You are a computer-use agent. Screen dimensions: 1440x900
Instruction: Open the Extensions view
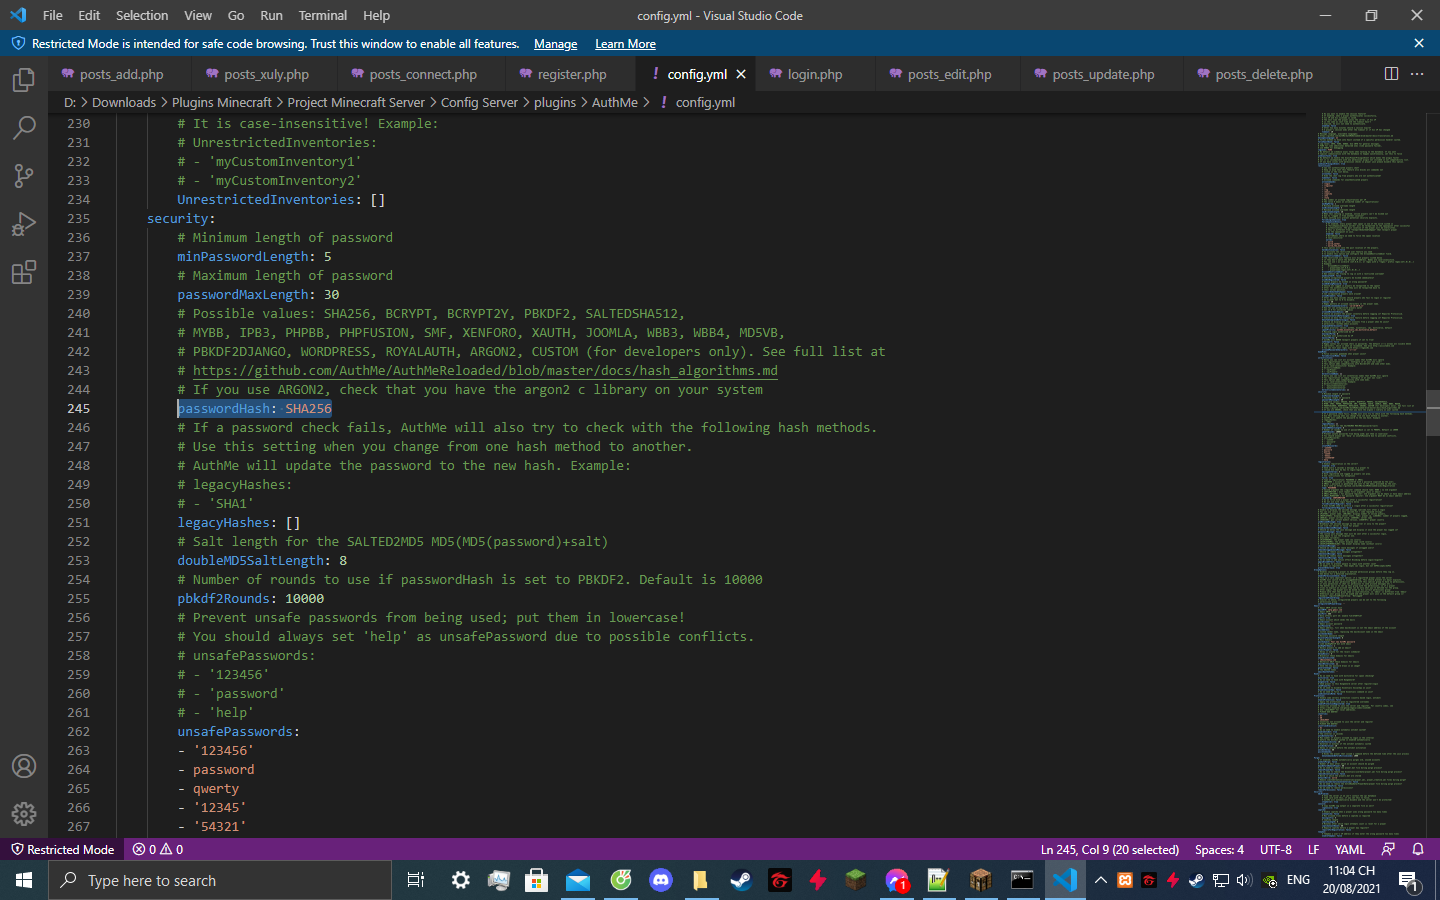(x=24, y=272)
